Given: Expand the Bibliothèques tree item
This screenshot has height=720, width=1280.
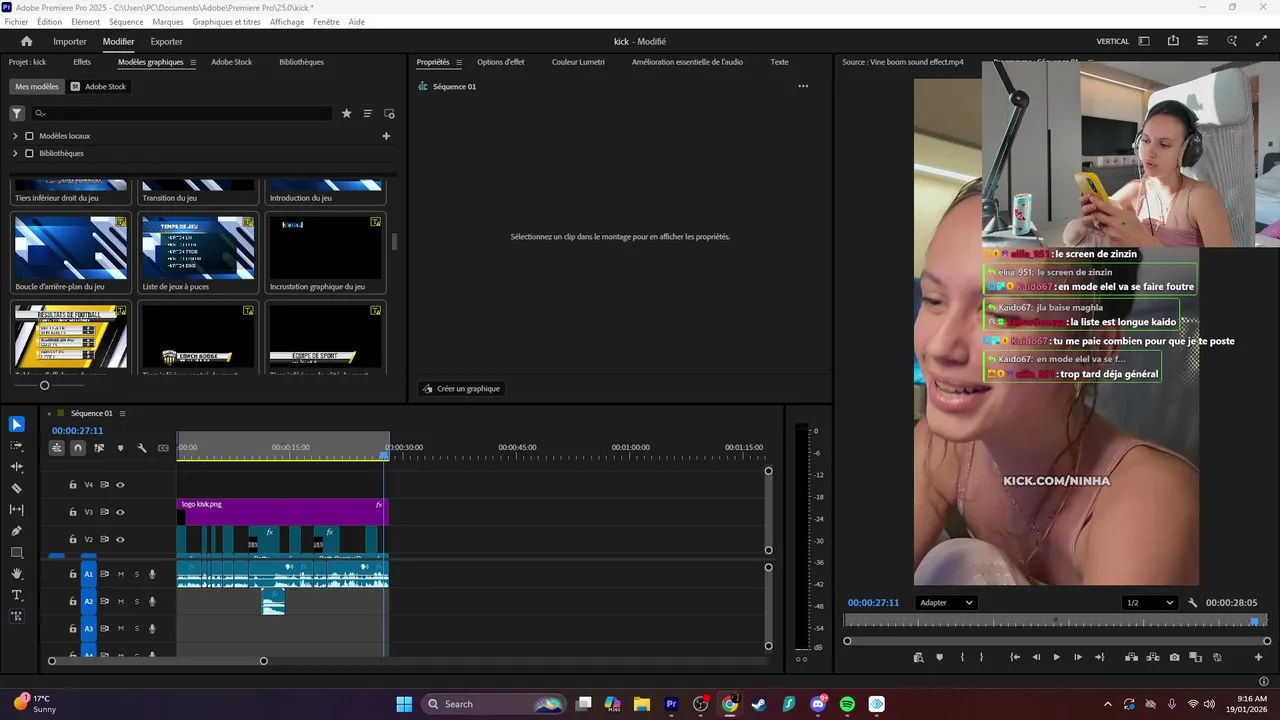Looking at the screenshot, I should pos(15,153).
